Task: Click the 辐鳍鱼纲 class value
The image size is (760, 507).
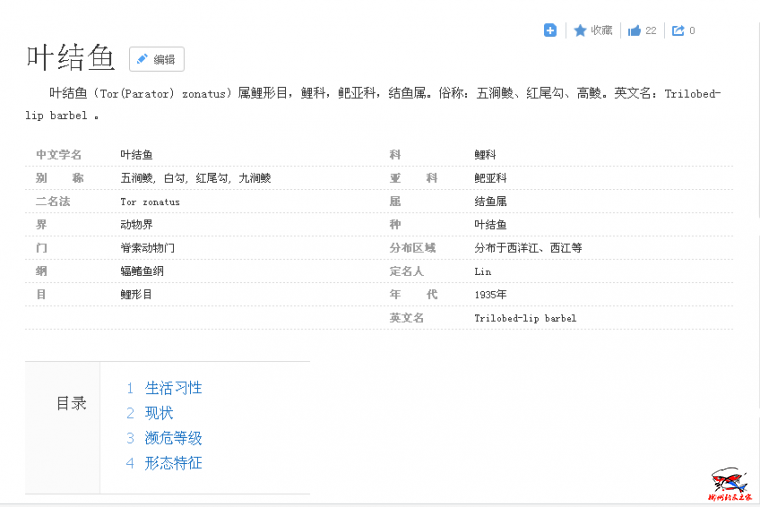Action: pos(141,271)
